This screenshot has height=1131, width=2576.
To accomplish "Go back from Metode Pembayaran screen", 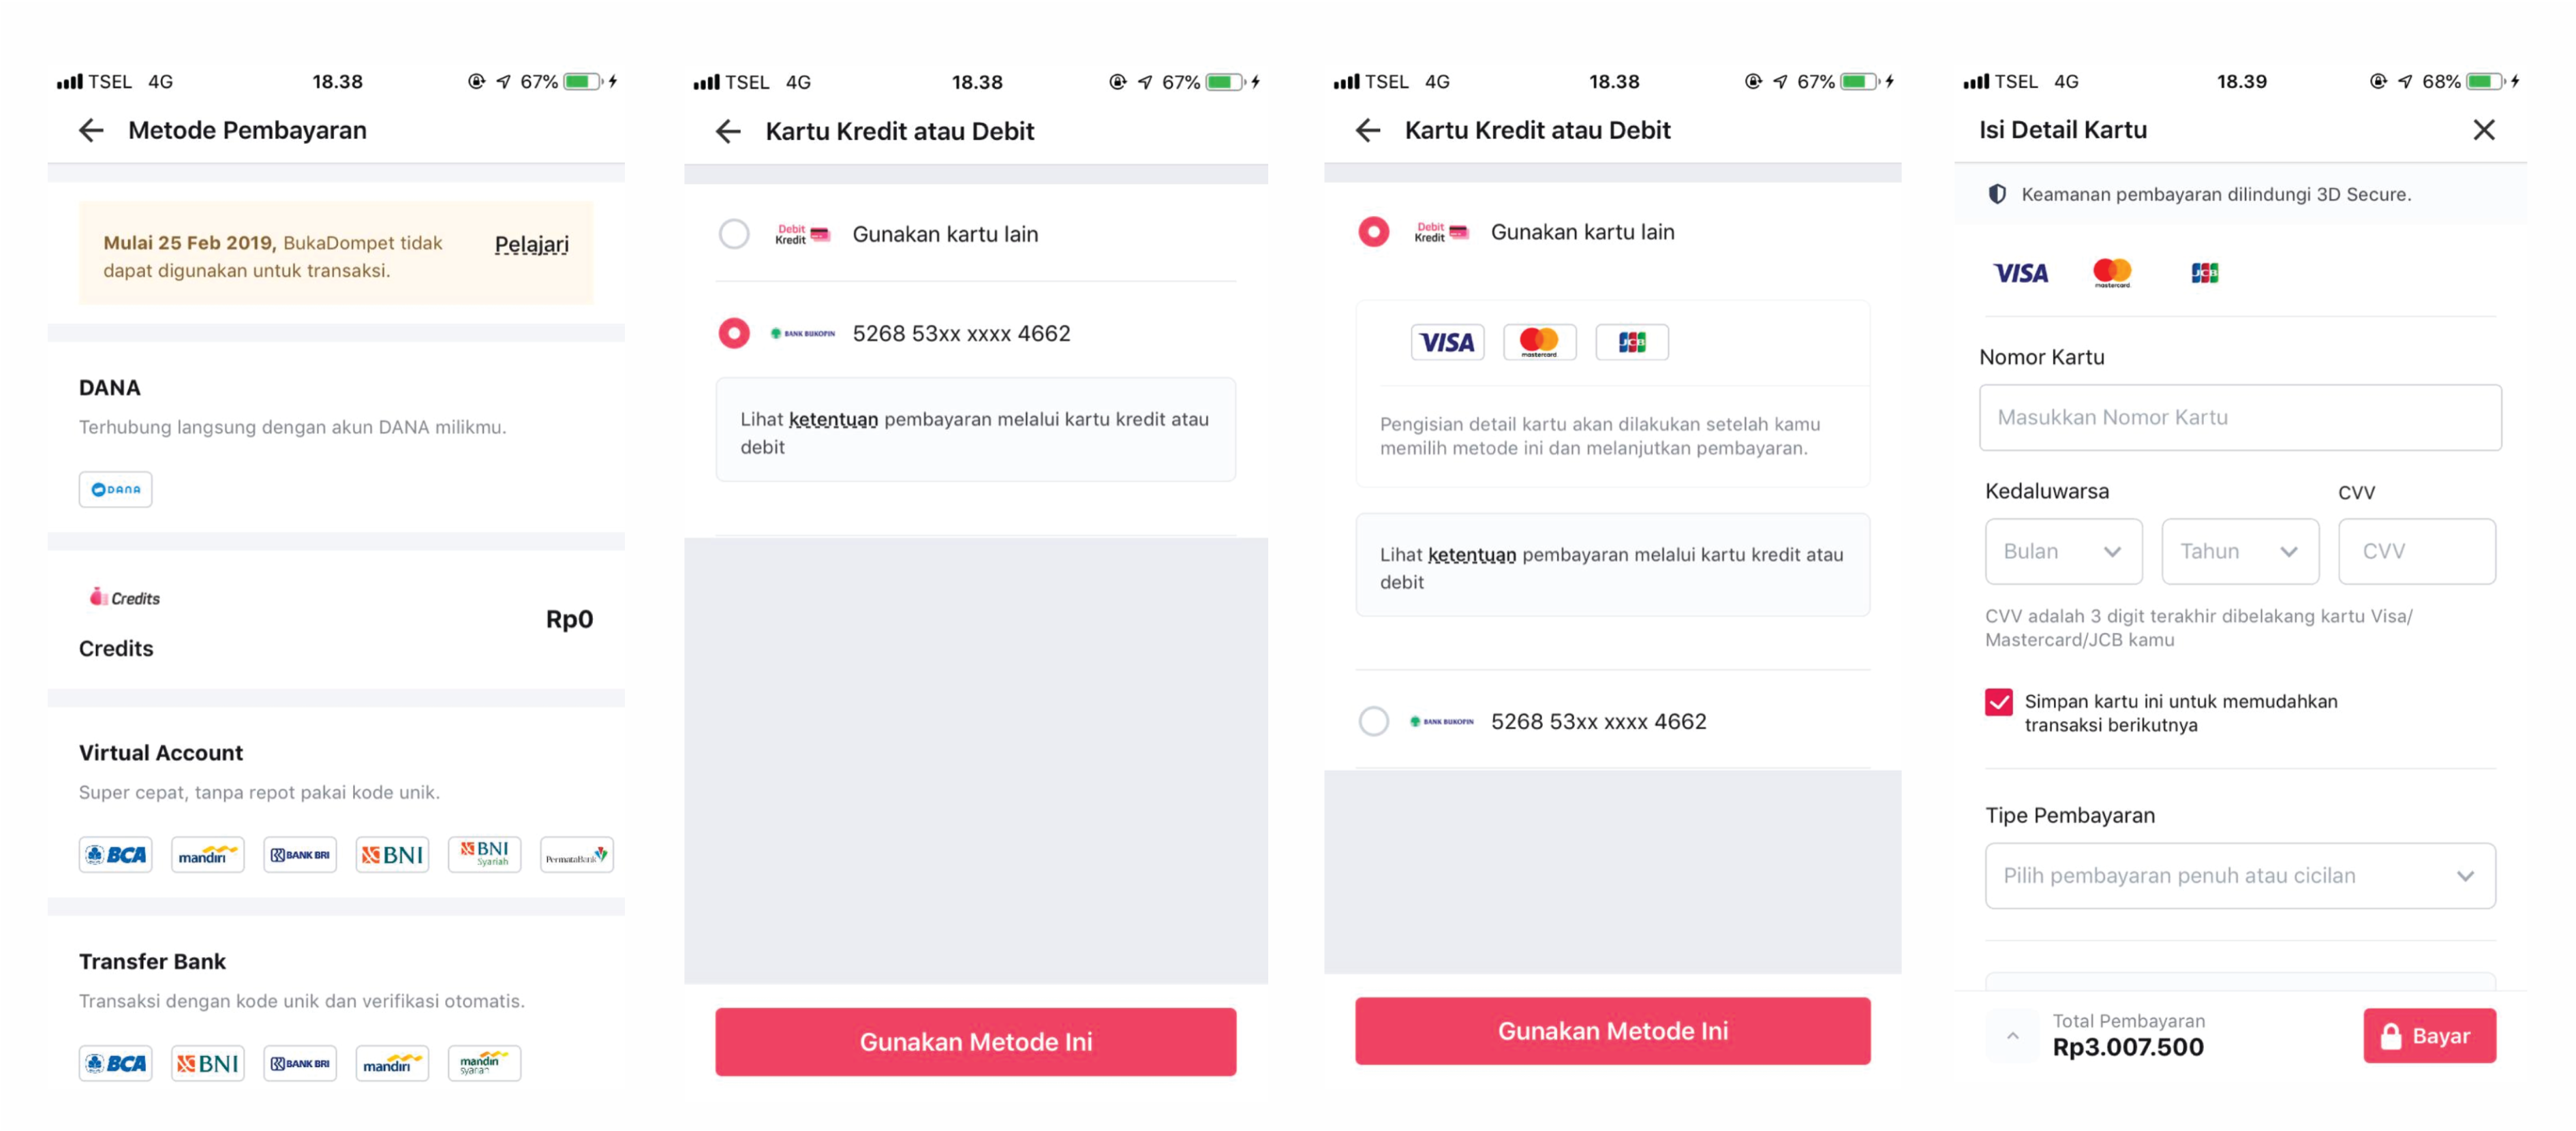I will point(91,130).
